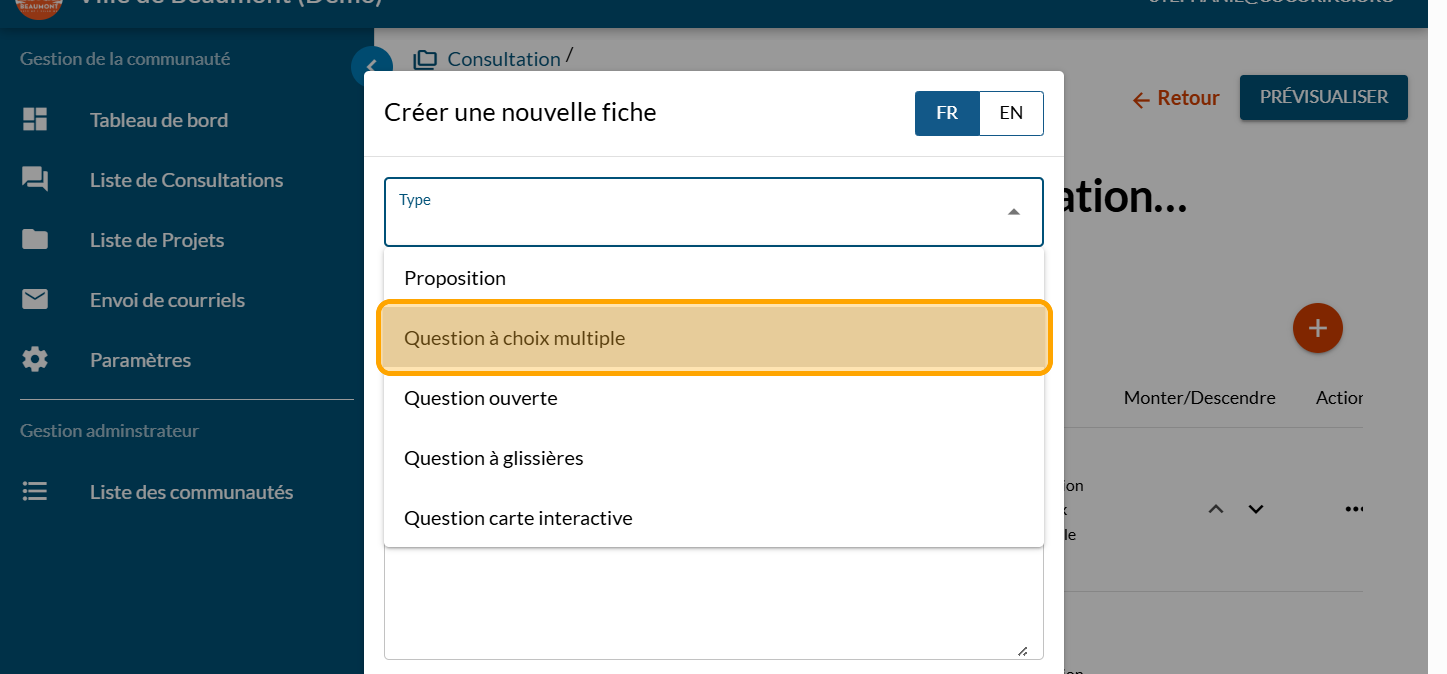The width and height of the screenshot is (1447, 674).
Task: Select Proposition from the type list
Action: [x=455, y=278]
